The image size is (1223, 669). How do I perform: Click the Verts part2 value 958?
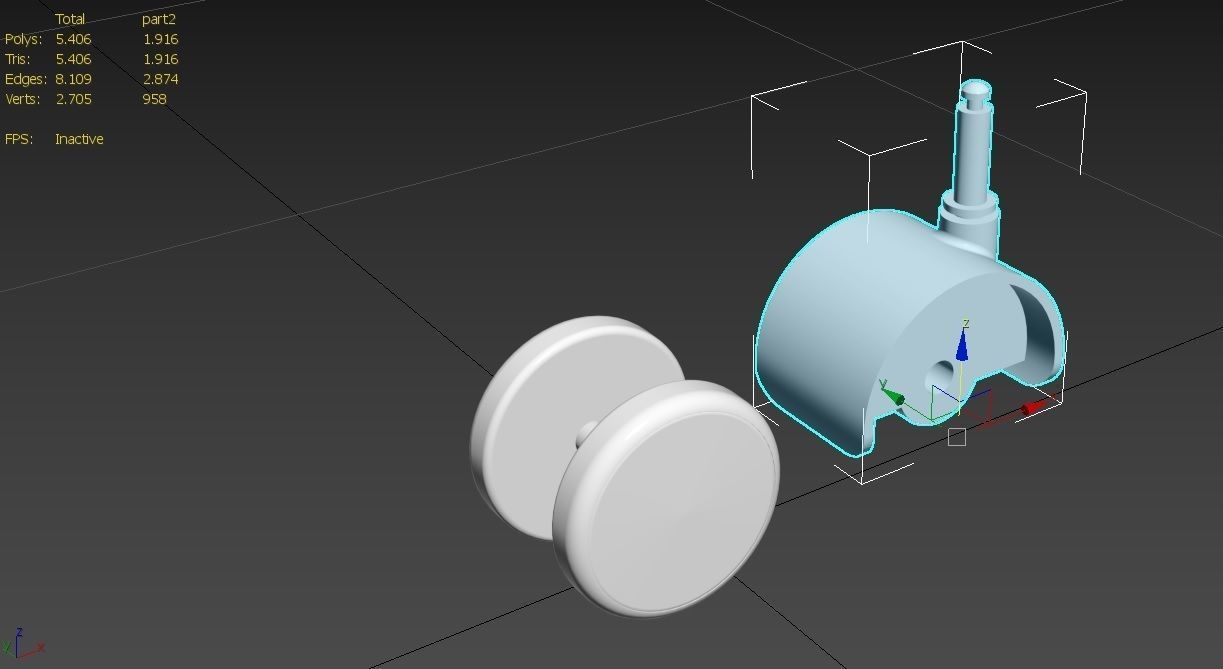coord(154,99)
